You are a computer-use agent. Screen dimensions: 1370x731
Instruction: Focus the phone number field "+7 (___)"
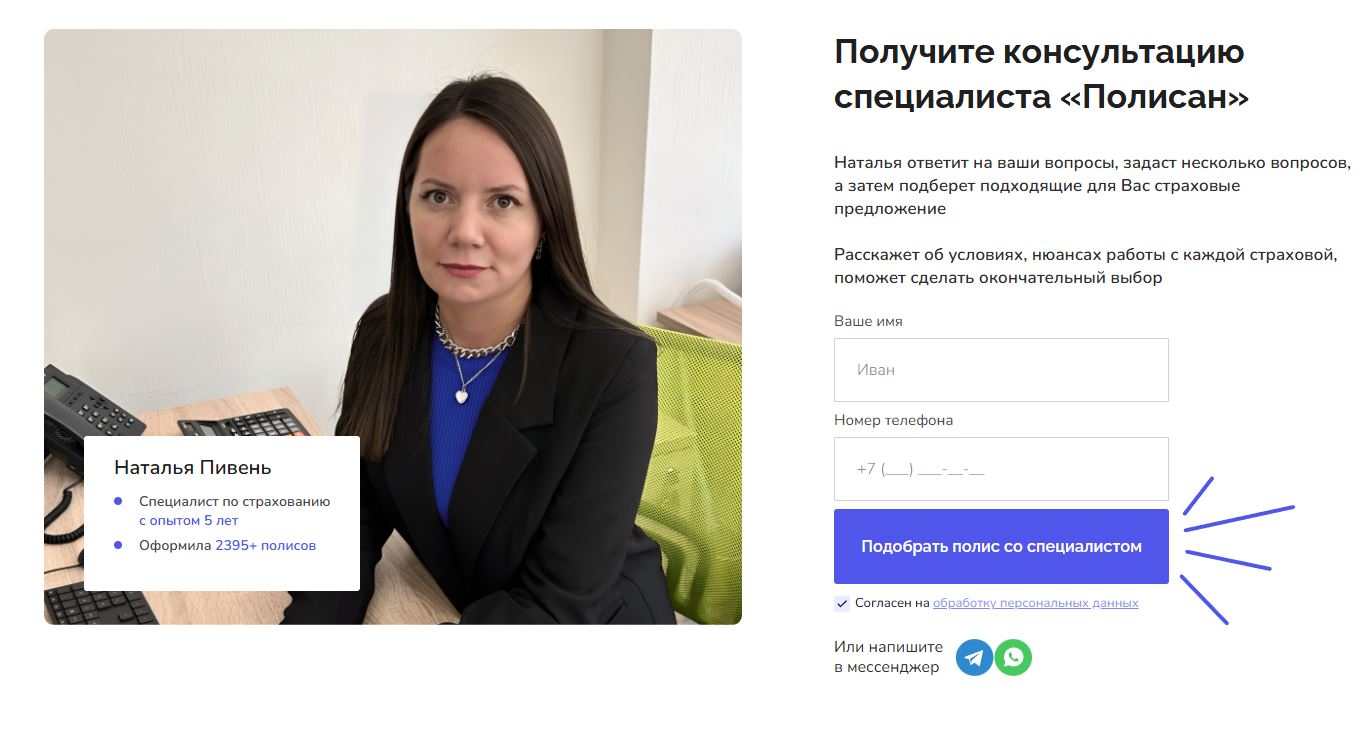(1001, 469)
